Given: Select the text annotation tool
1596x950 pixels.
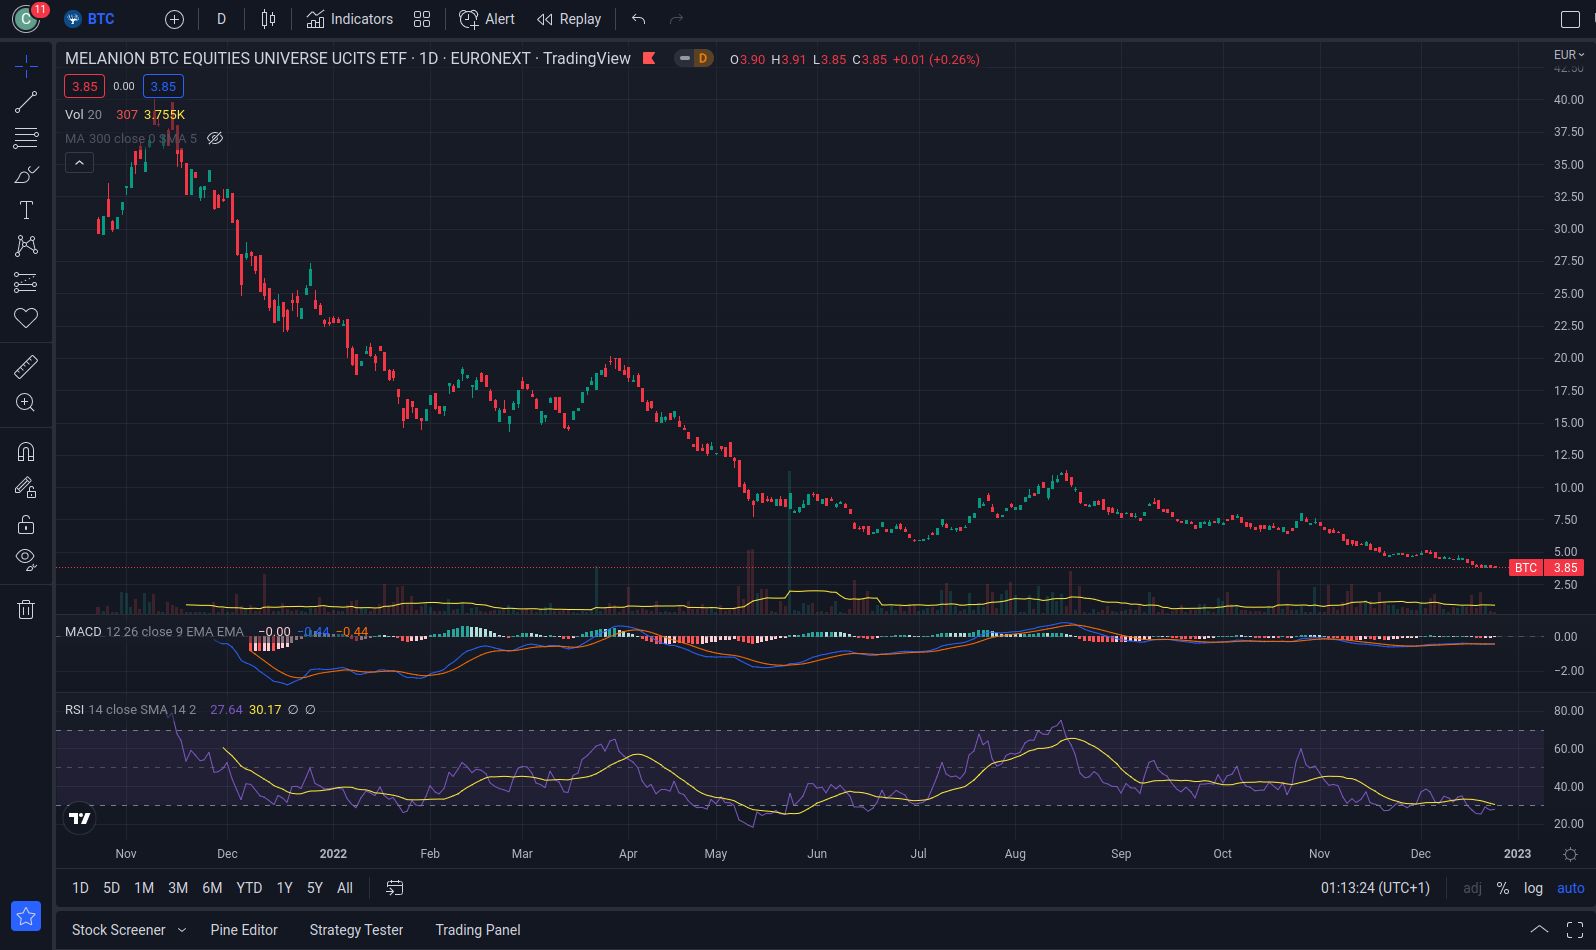Looking at the screenshot, I should point(26,210).
